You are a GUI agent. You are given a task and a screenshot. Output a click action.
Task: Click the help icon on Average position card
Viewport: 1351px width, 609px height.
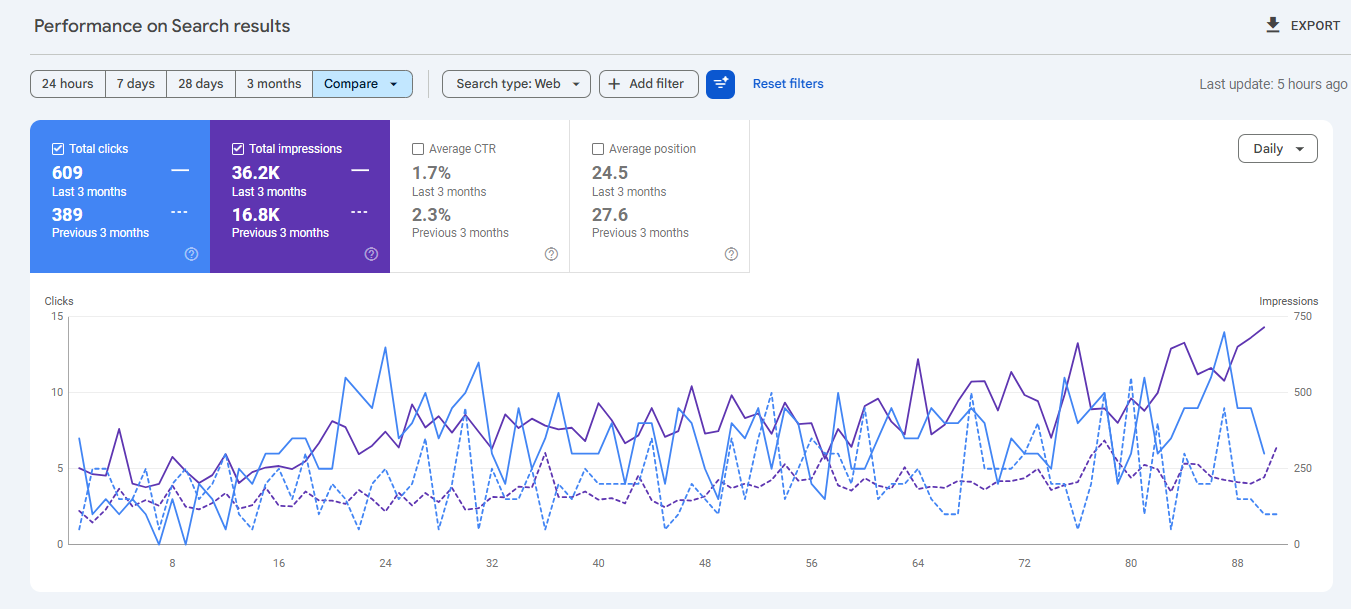(x=731, y=254)
